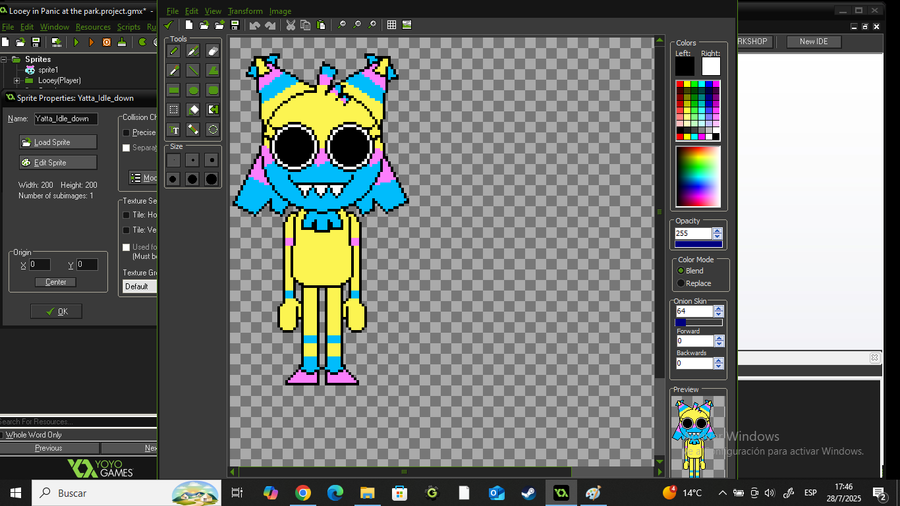Select the Magic wand tool

pos(193,130)
